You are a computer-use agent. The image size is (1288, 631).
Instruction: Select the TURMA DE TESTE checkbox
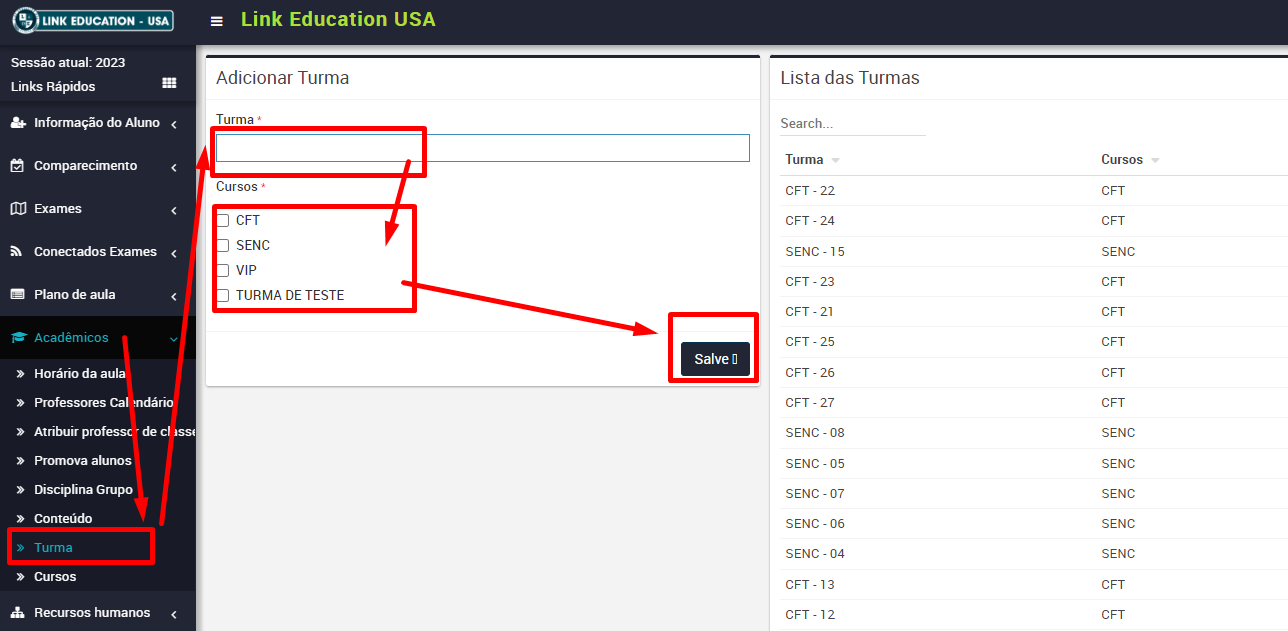pos(223,296)
